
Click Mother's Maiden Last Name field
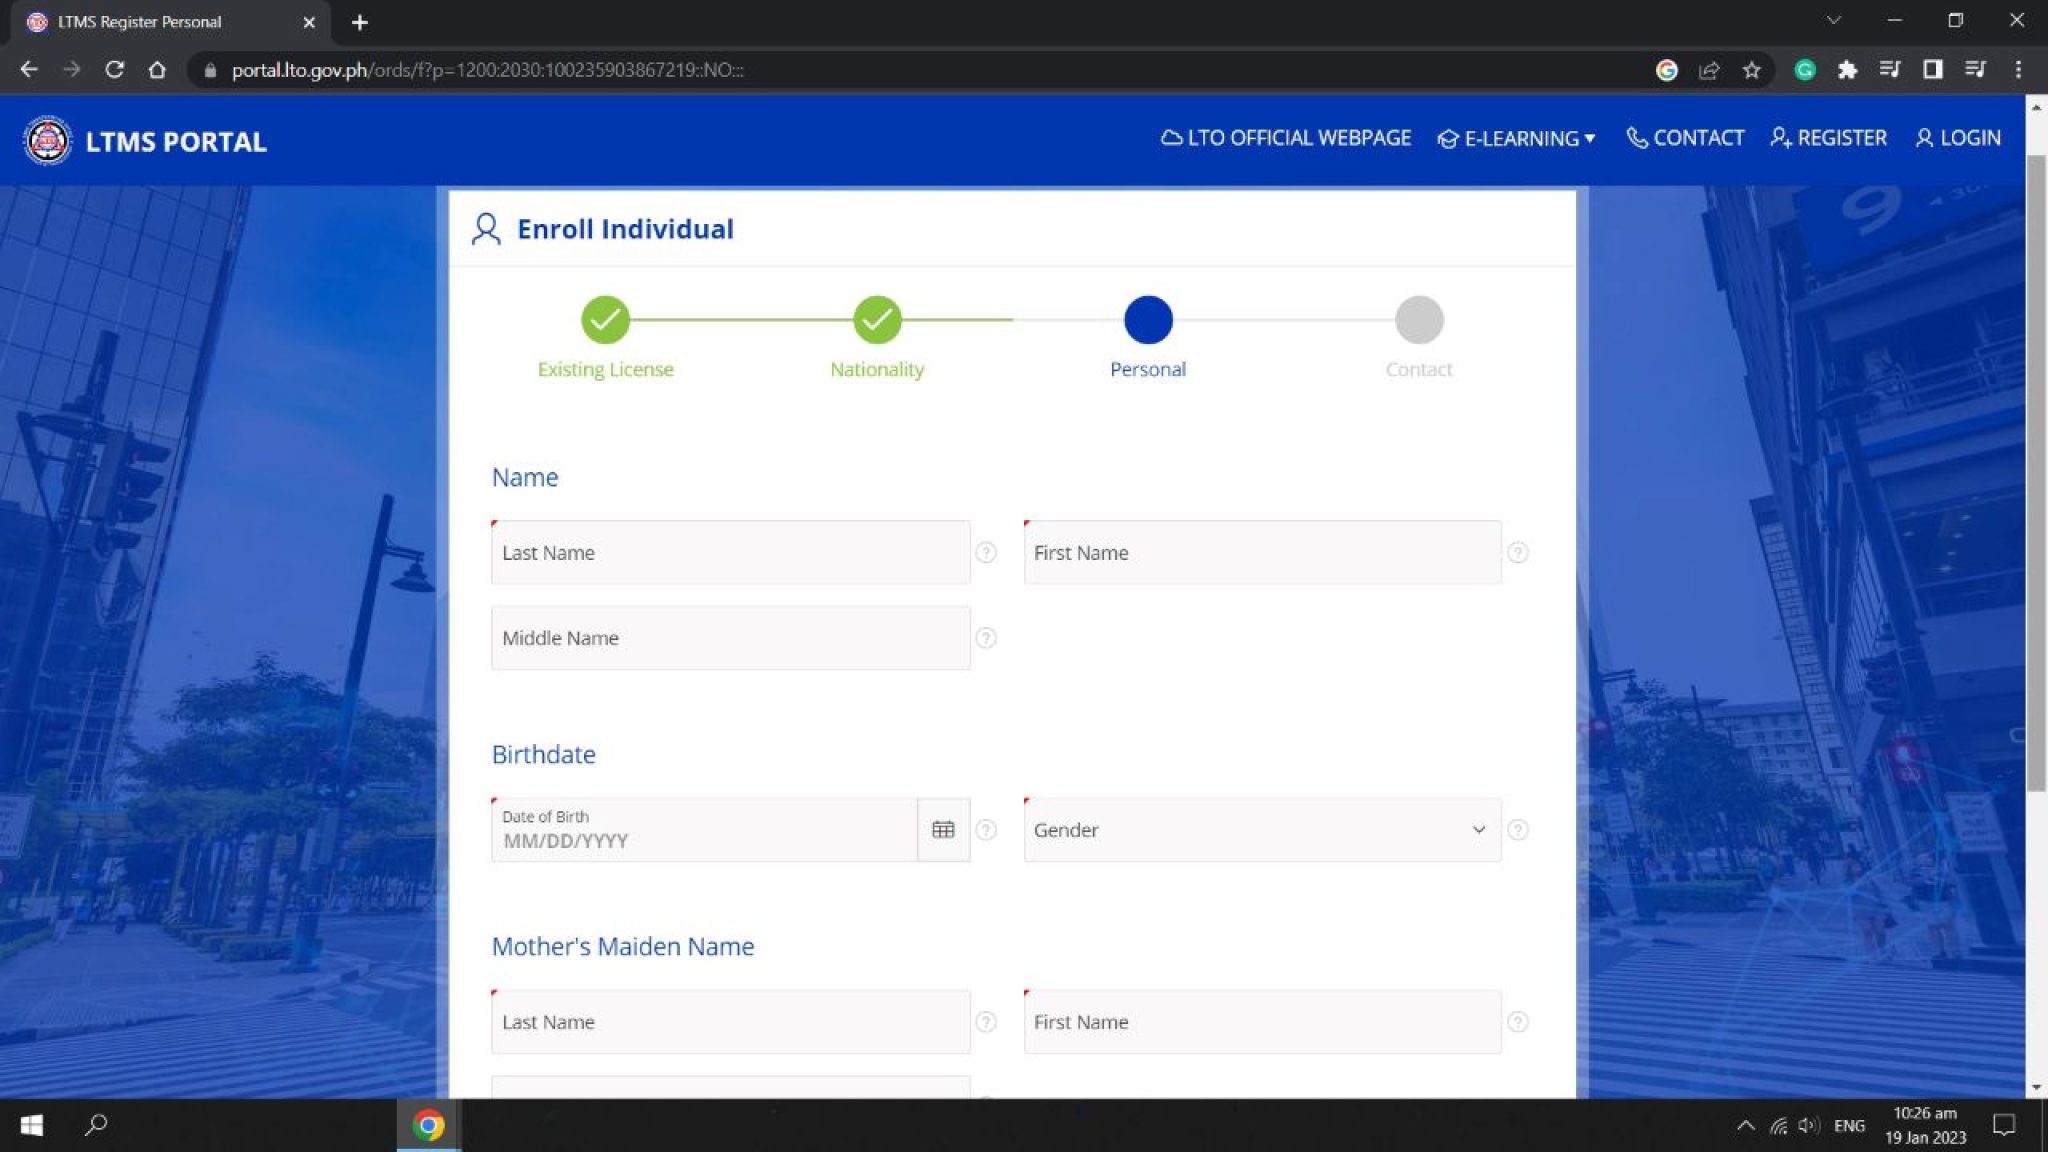click(730, 1021)
